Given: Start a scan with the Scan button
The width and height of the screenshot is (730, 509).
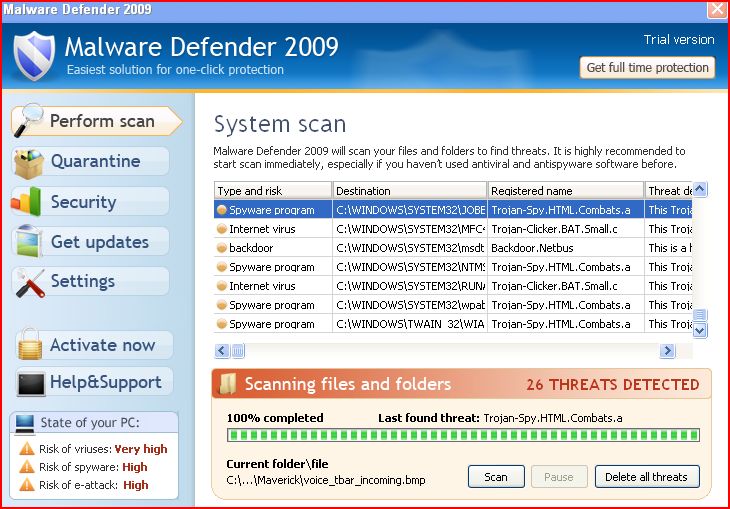Looking at the screenshot, I should click(496, 477).
